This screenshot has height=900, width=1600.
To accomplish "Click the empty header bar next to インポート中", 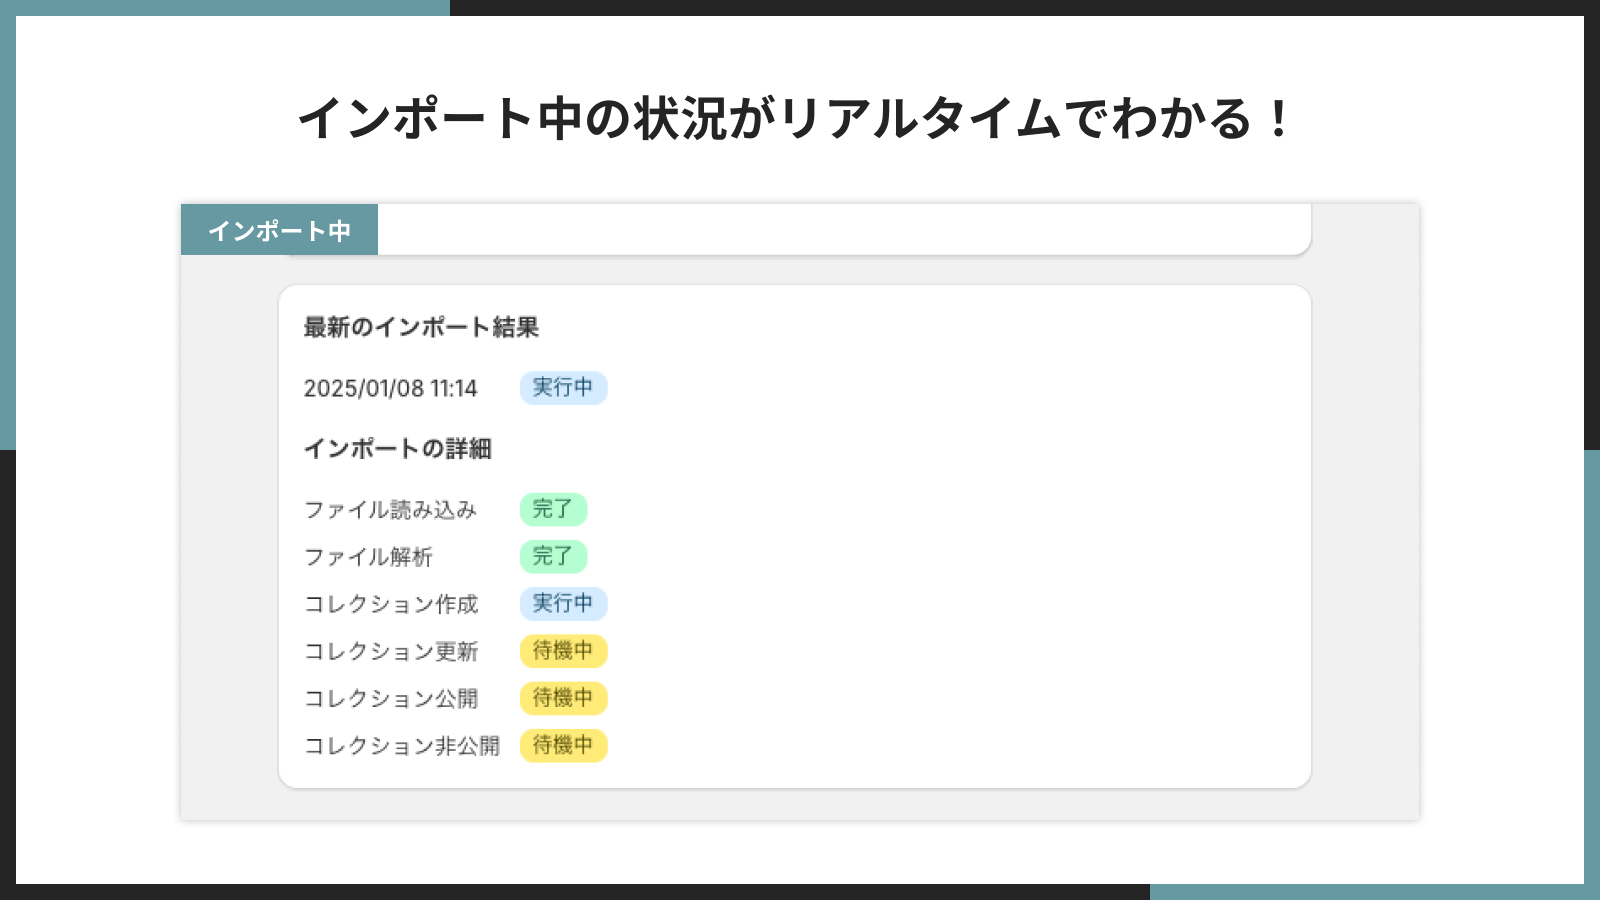I will coord(850,229).
